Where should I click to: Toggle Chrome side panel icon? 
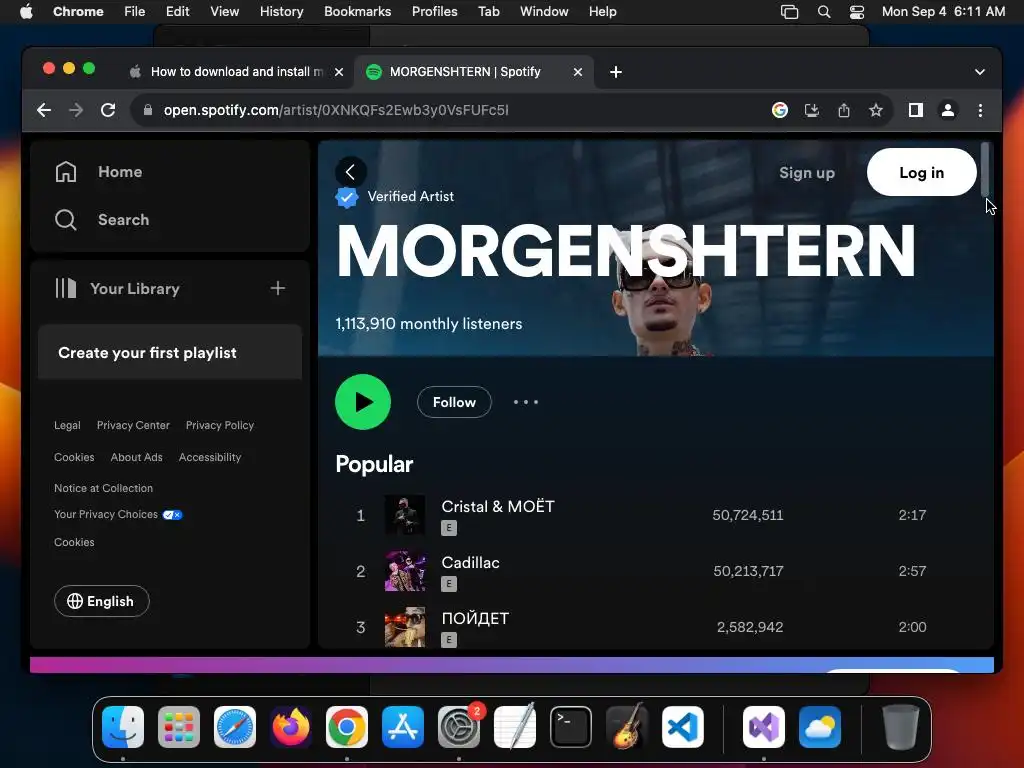point(916,110)
